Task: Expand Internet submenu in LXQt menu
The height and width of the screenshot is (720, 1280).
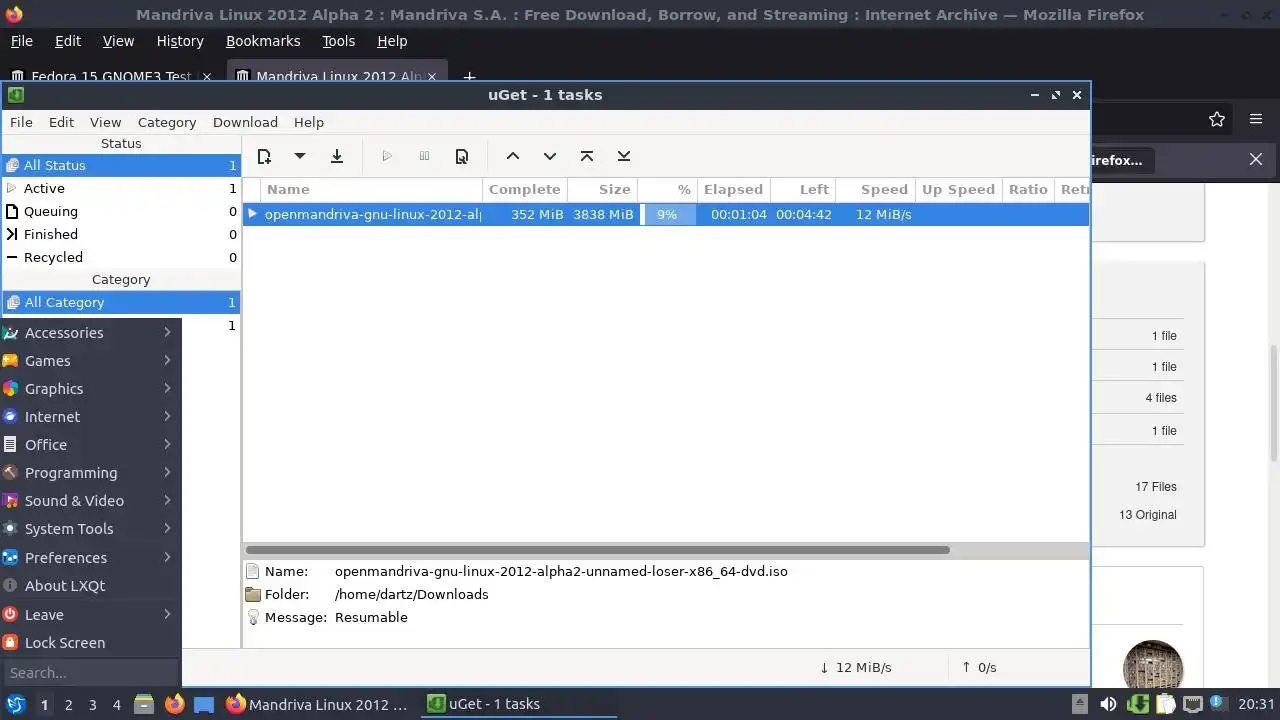Action: coord(91,417)
